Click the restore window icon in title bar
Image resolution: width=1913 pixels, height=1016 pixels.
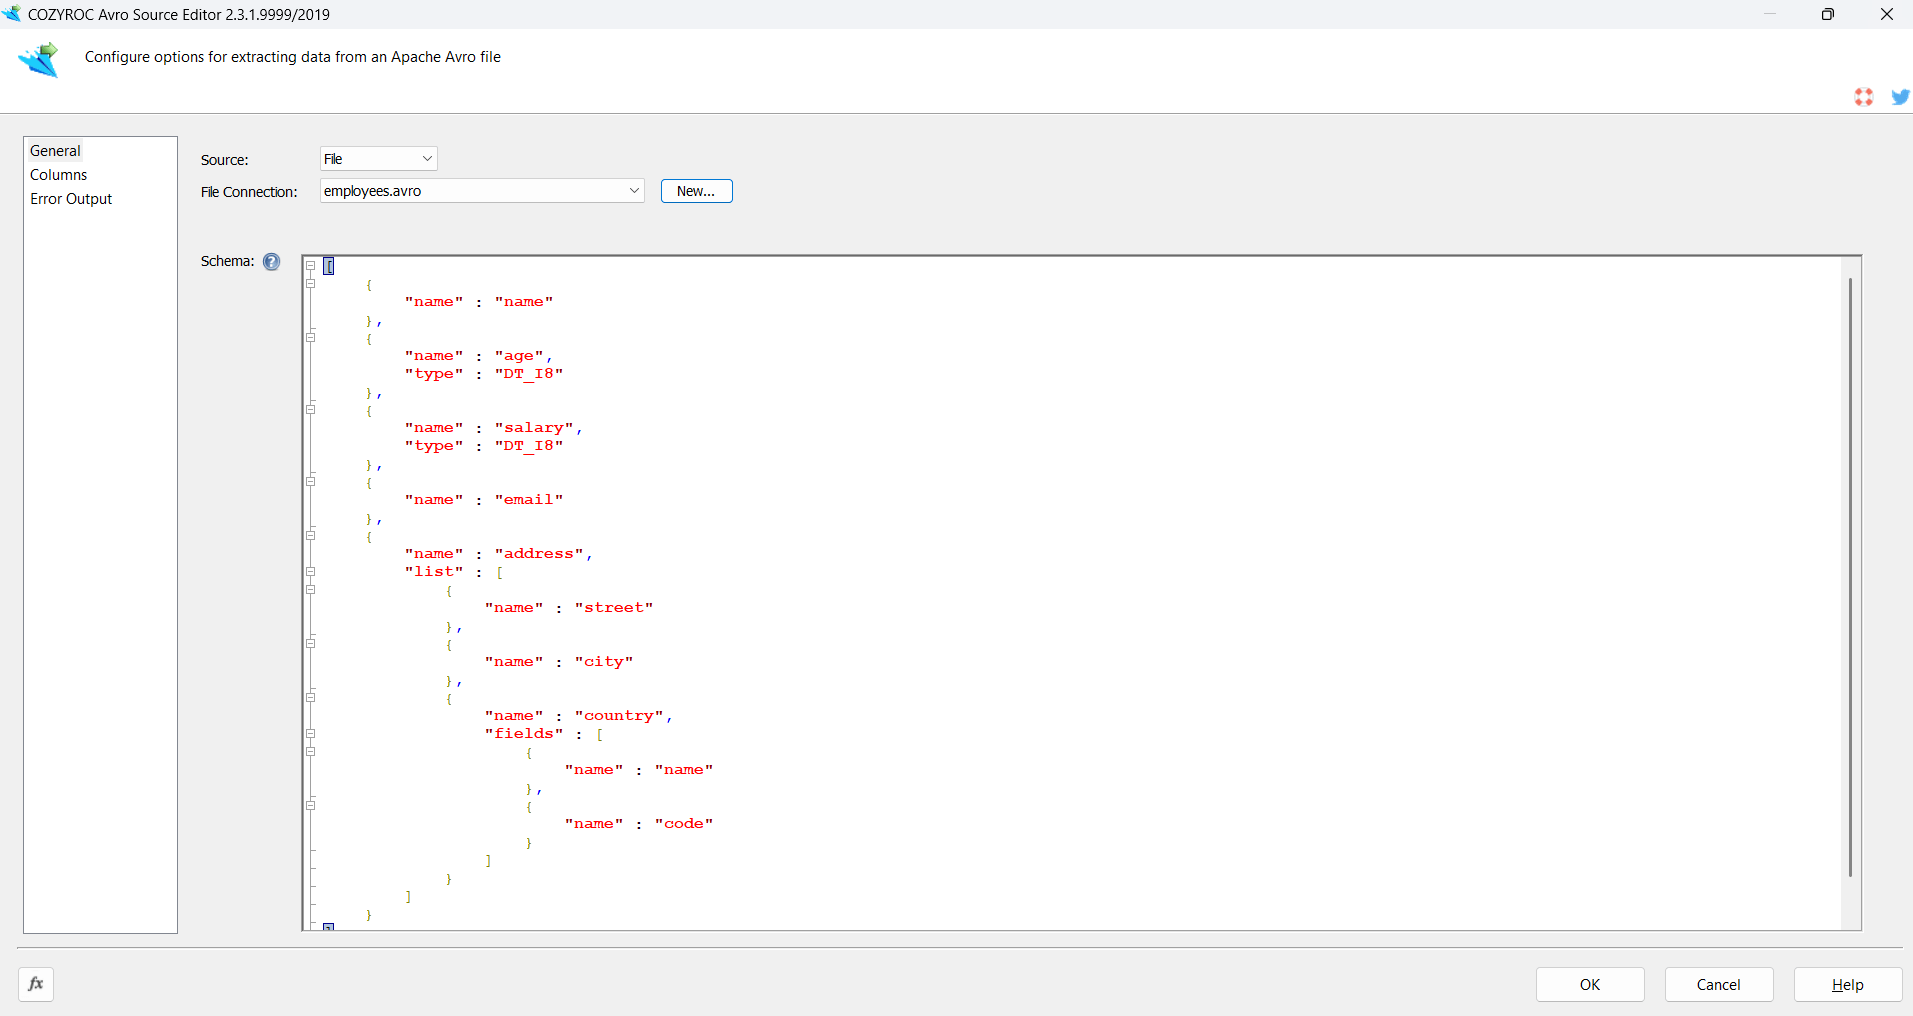click(x=1827, y=14)
